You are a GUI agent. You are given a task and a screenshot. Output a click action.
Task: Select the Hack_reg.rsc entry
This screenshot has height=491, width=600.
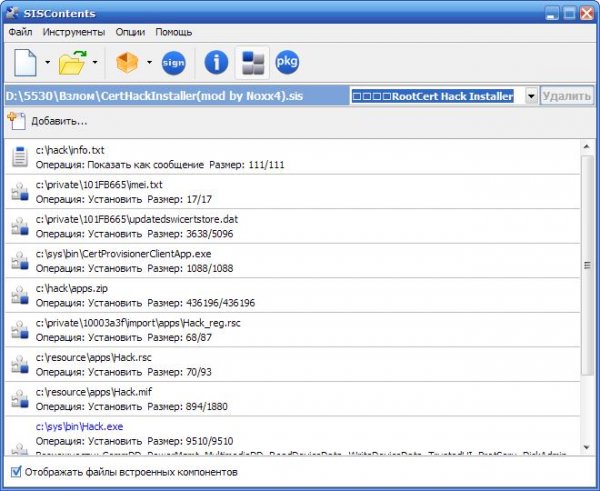(x=292, y=330)
